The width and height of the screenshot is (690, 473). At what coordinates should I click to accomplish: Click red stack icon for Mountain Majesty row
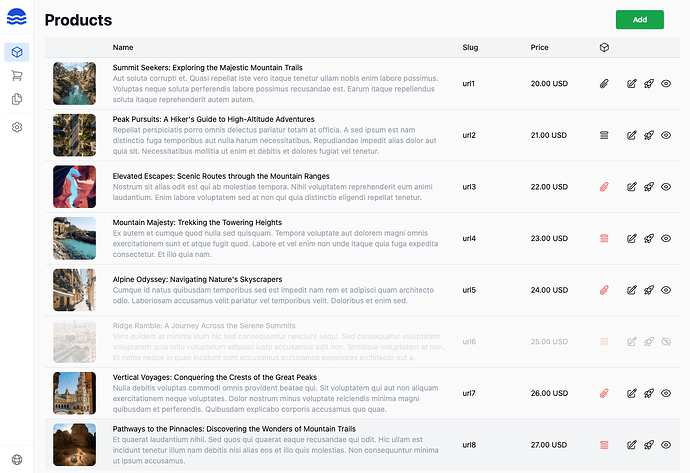tap(604, 238)
